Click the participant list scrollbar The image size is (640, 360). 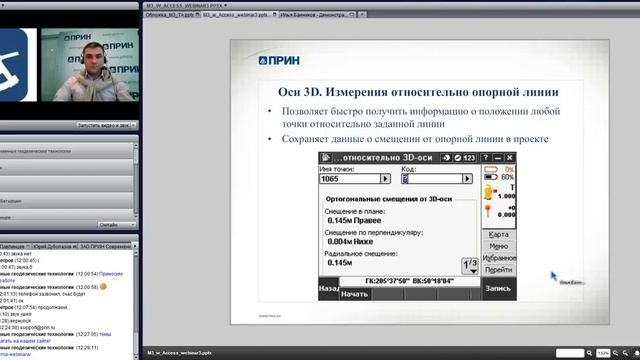click(x=136, y=180)
